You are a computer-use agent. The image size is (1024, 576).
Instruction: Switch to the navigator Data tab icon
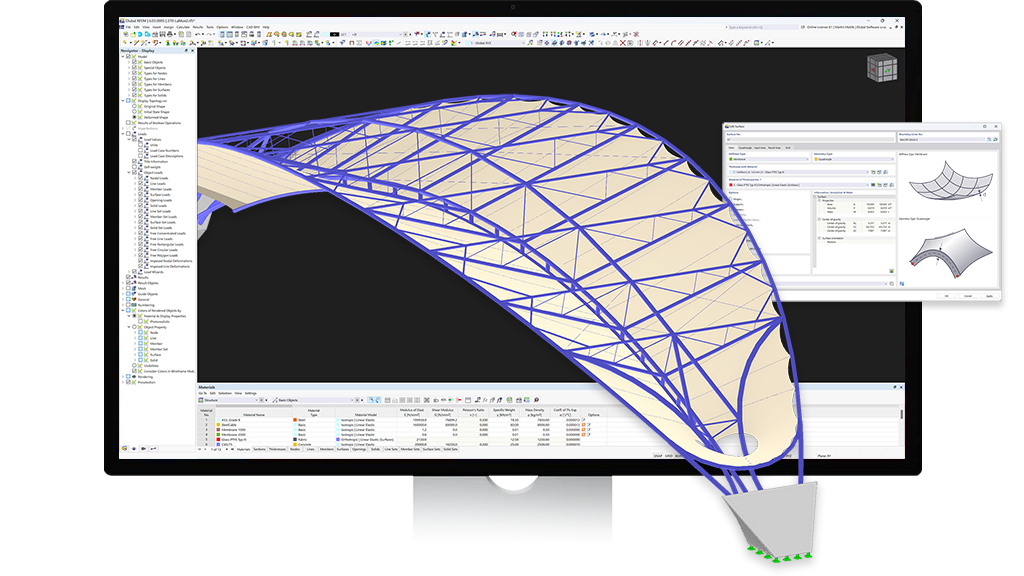click(124, 449)
